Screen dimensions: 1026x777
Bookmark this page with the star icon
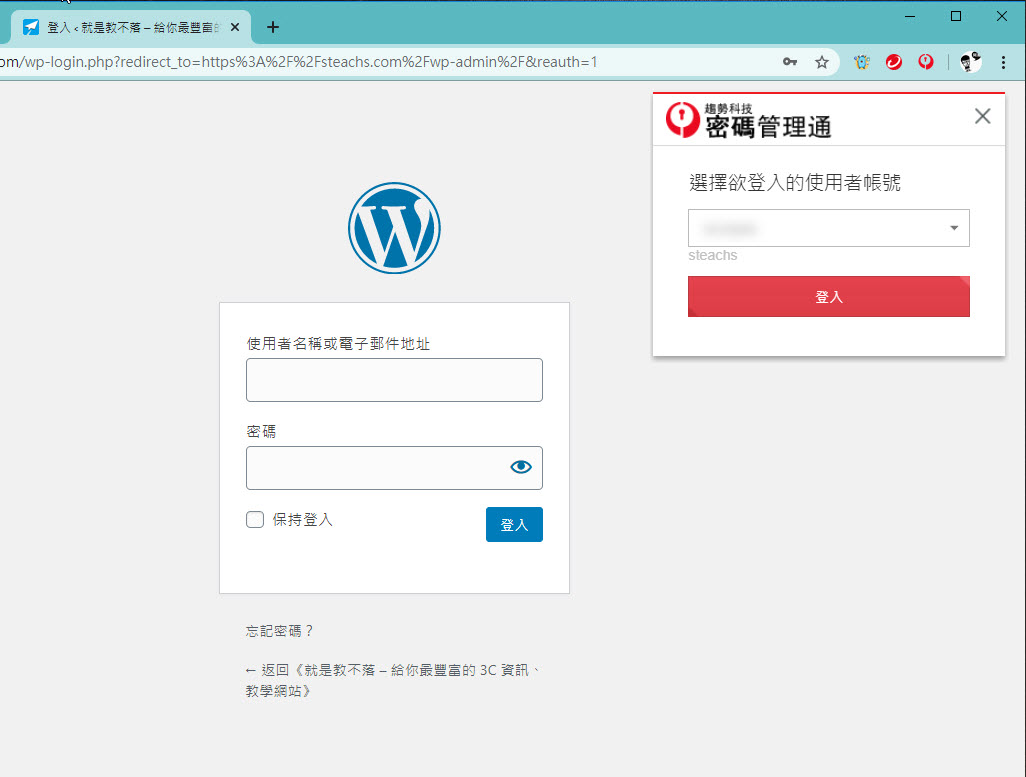coord(822,62)
